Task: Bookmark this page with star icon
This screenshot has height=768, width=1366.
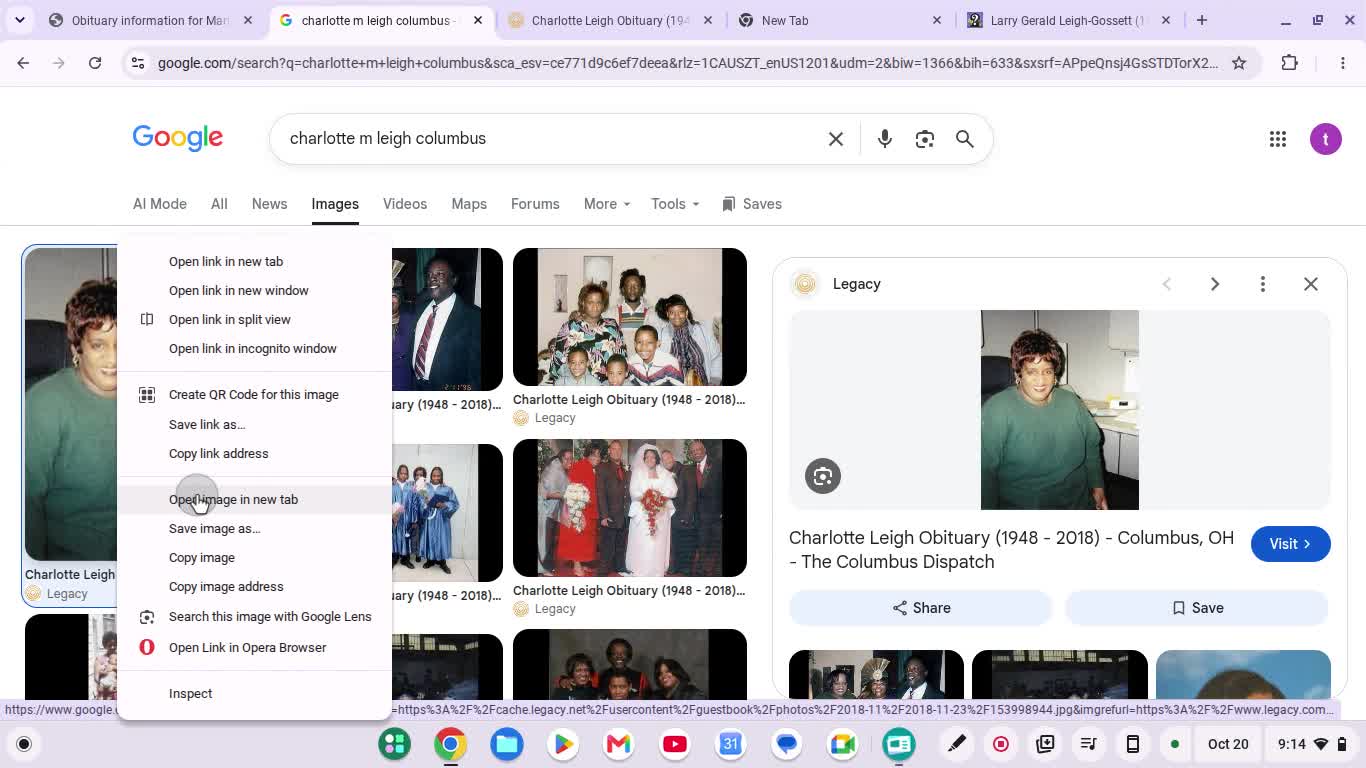Action: click(x=1239, y=63)
